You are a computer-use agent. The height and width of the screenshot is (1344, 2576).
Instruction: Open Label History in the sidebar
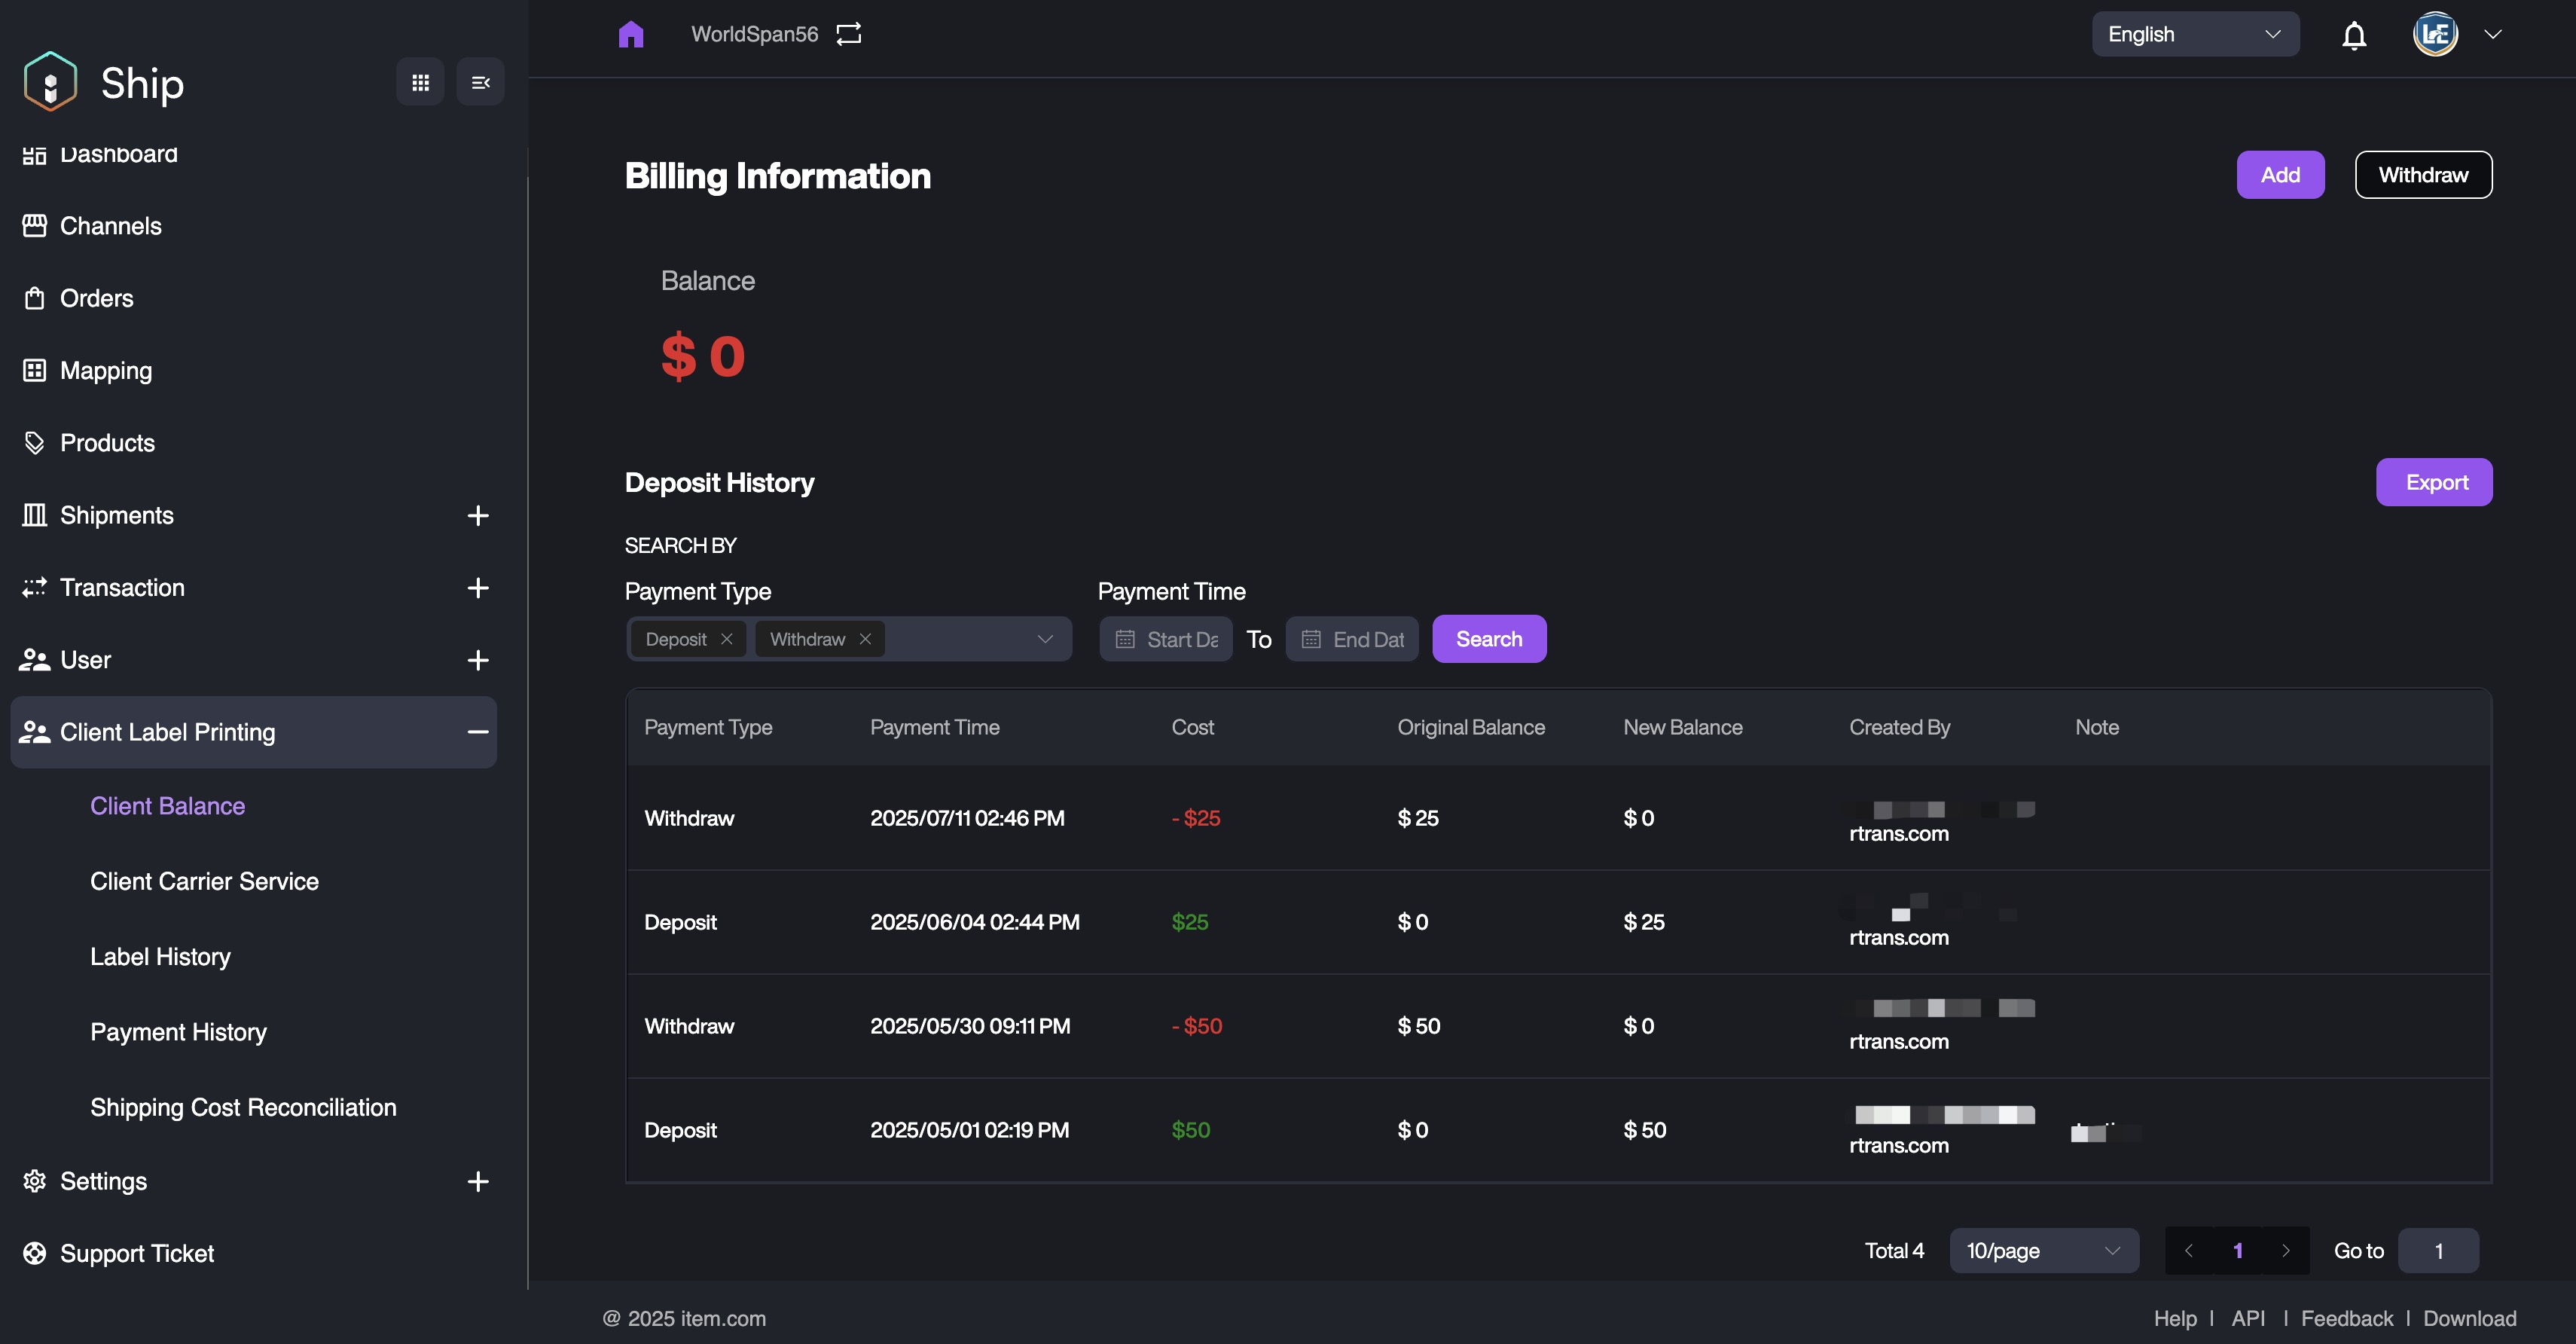tap(160, 957)
